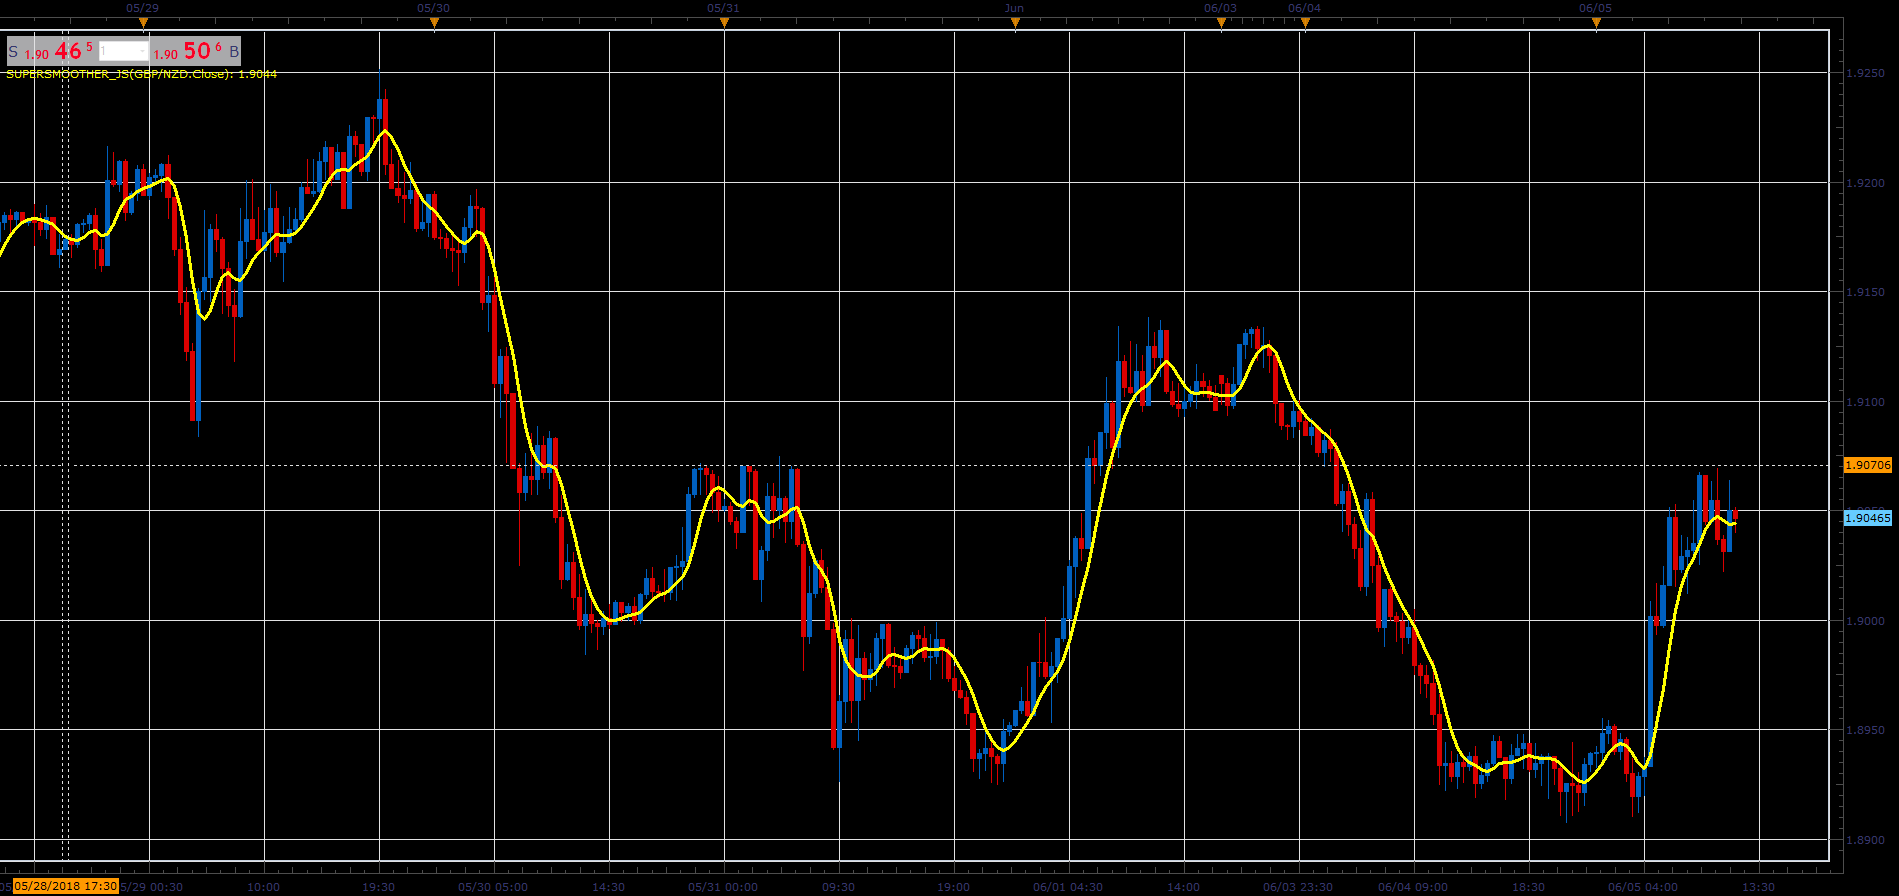Viewport: 1899px width, 896px height.
Task: Click the 14:00 time axis label
Action: (x=1184, y=887)
